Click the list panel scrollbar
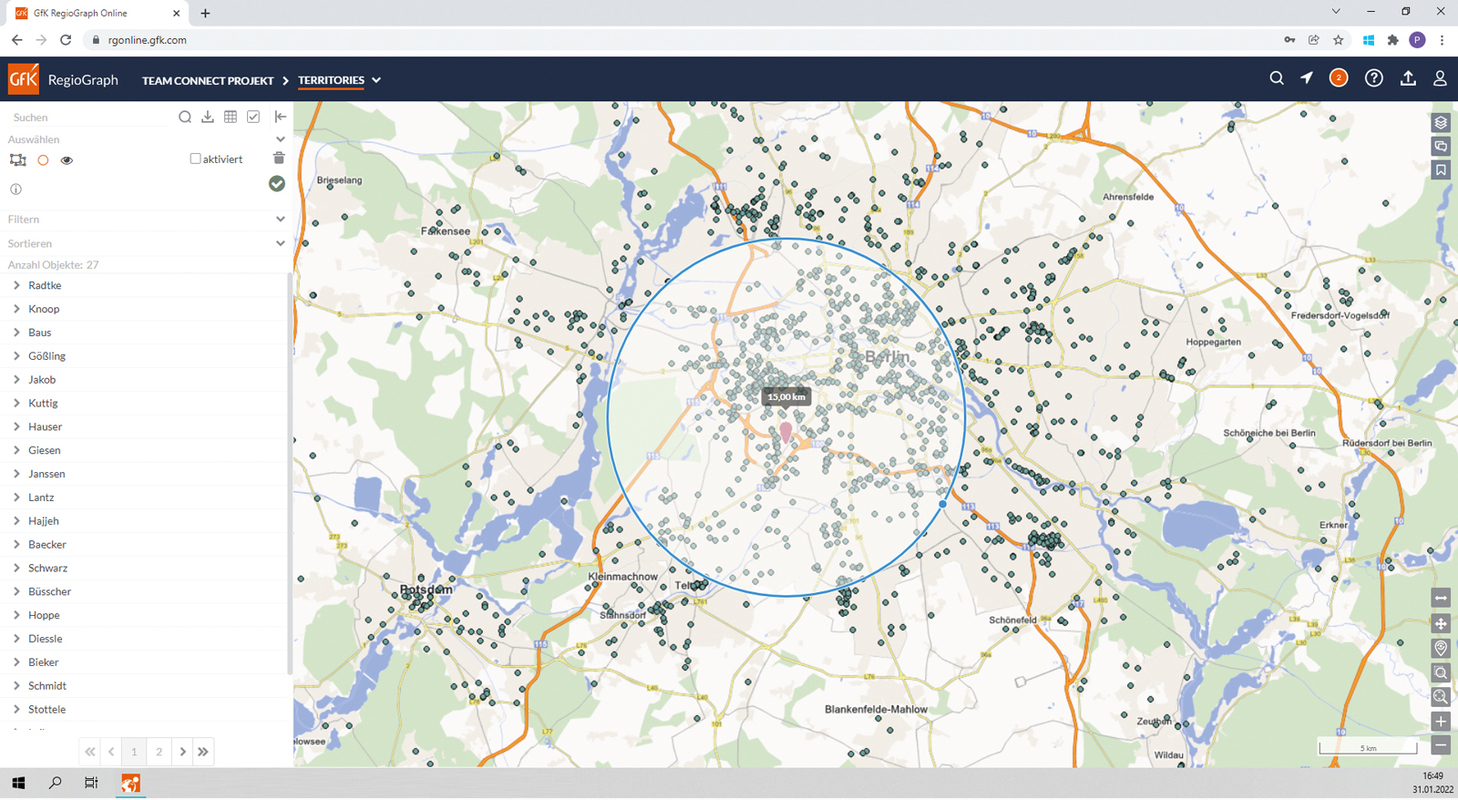Screen dimensions: 1458x800 [x=291, y=472]
